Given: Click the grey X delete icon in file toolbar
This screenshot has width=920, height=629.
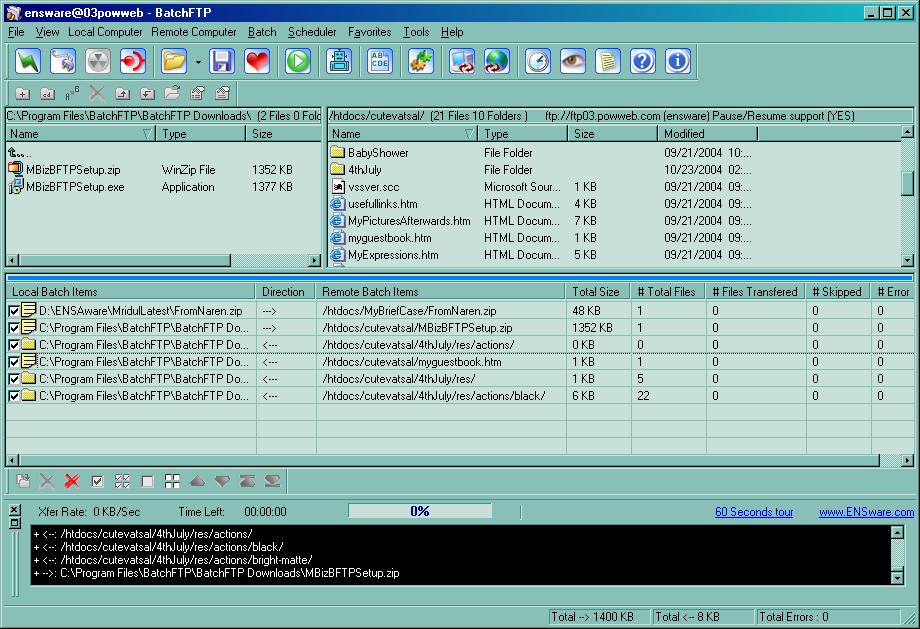Looking at the screenshot, I should [97, 93].
